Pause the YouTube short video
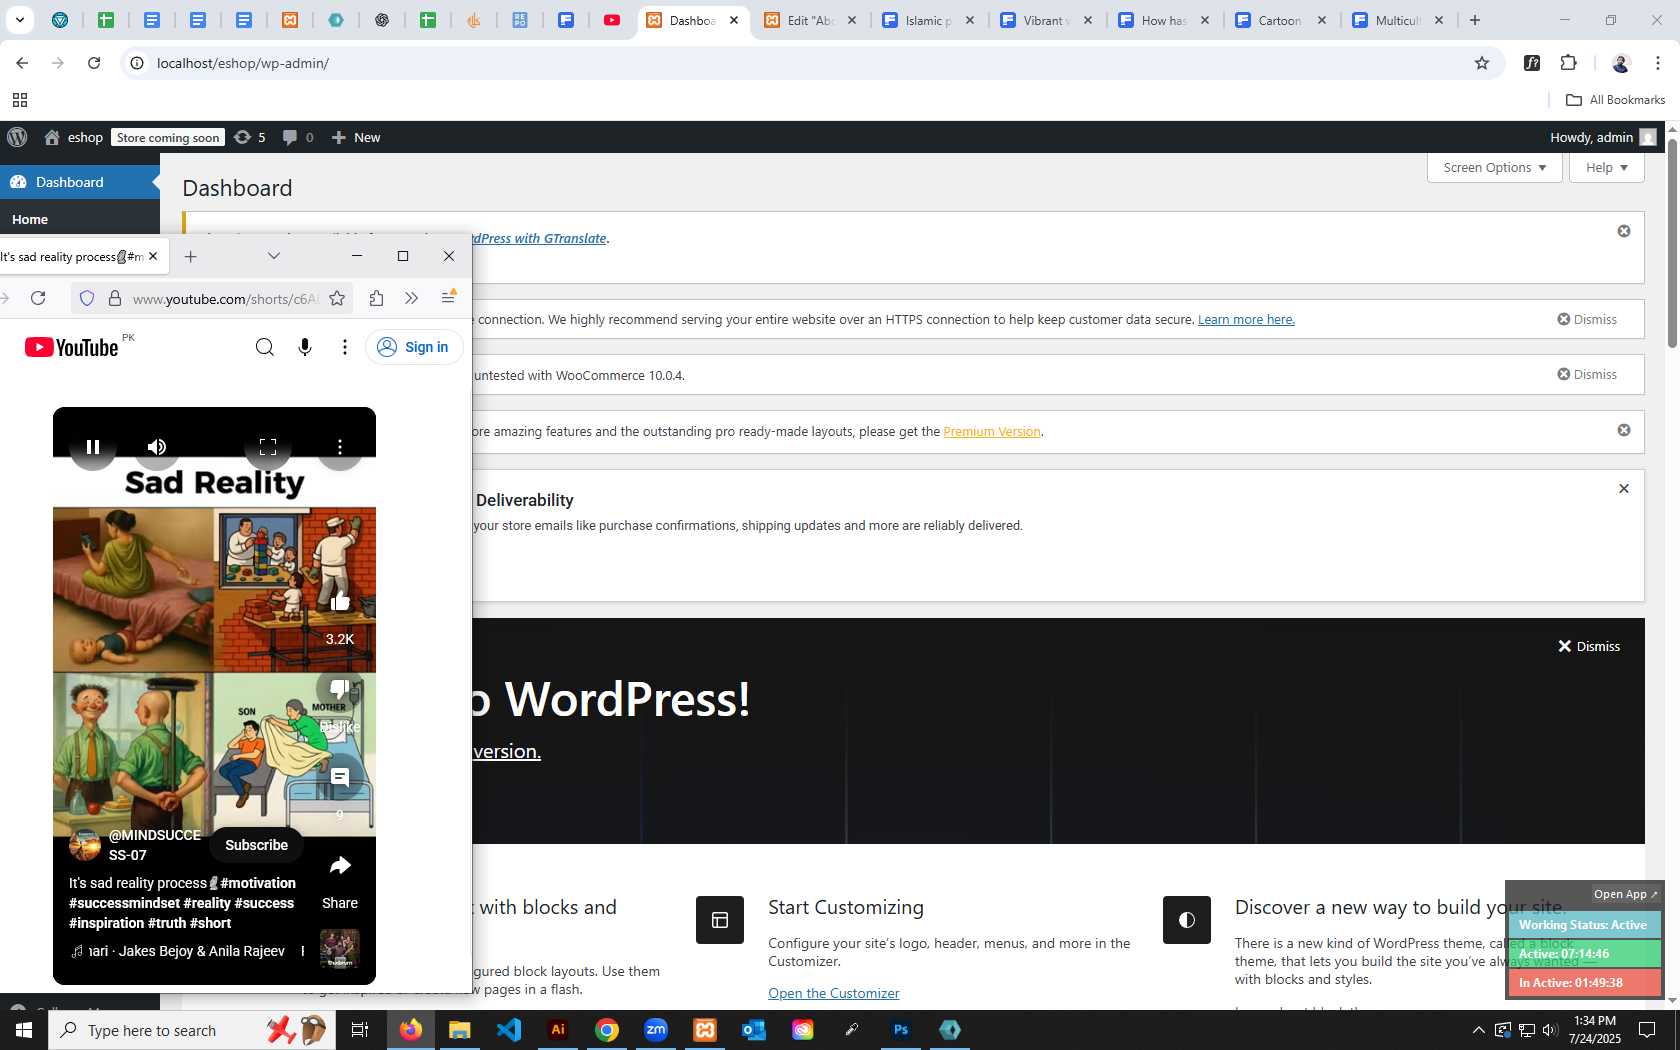This screenshot has height=1050, width=1680. coord(93,447)
